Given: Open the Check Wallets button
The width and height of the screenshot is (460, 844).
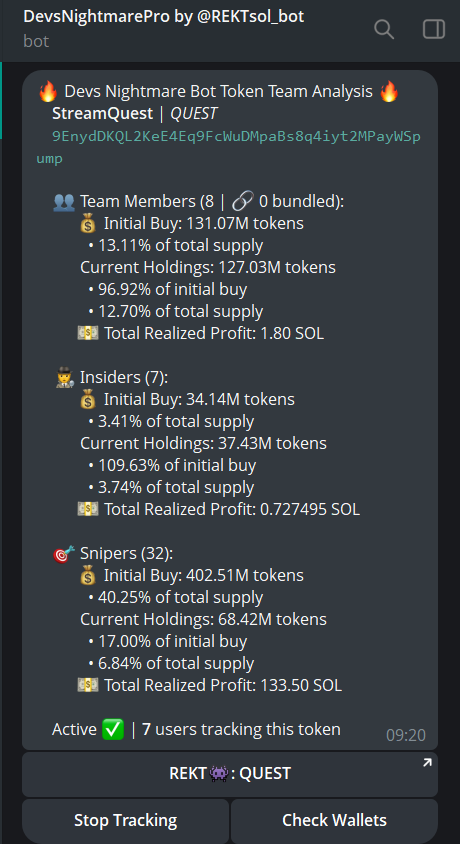Looking at the screenshot, I should [x=334, y=821].
